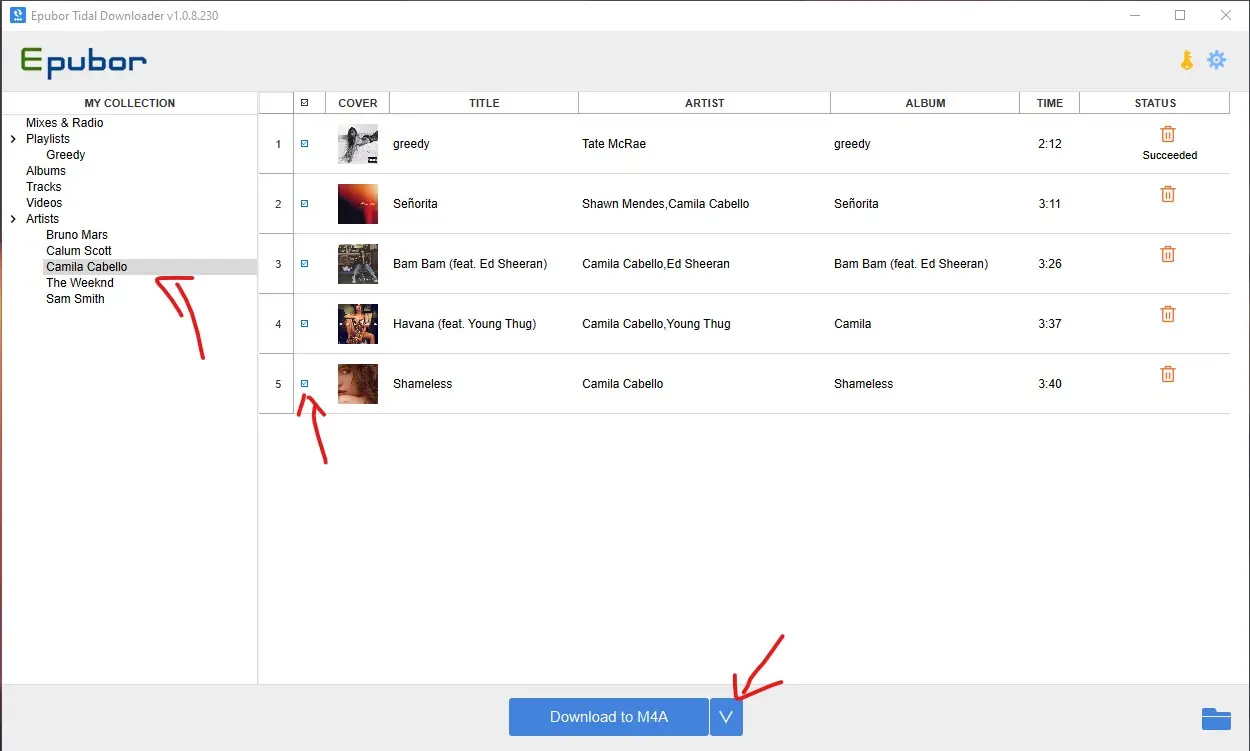Open the download folder icon
Viewport: 1250px width, 751px height.
point(1215,717)
